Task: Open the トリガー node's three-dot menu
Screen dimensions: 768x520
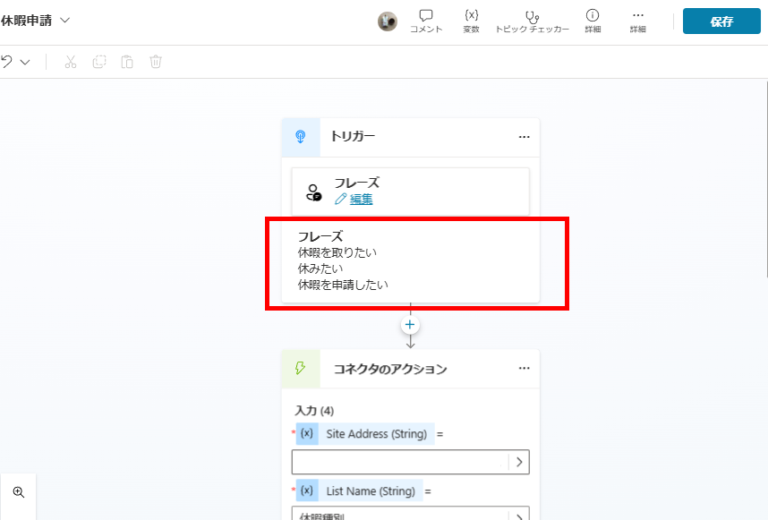Action: (x=524, y=137)
